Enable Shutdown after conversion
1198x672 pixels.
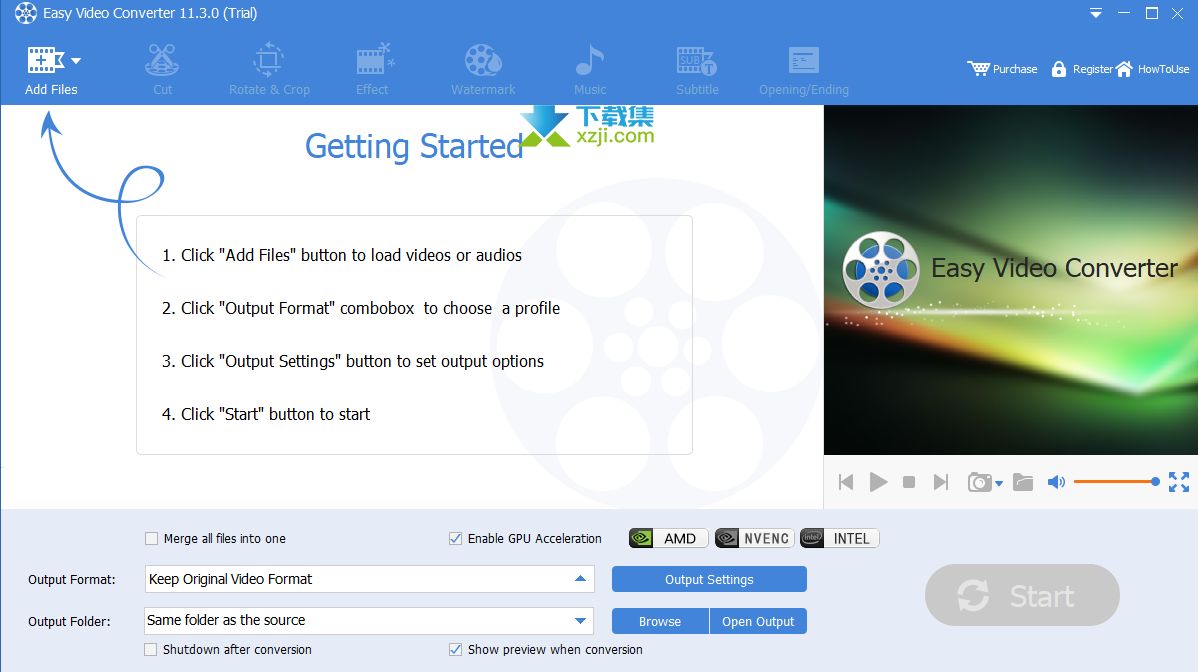coord(151,649)
